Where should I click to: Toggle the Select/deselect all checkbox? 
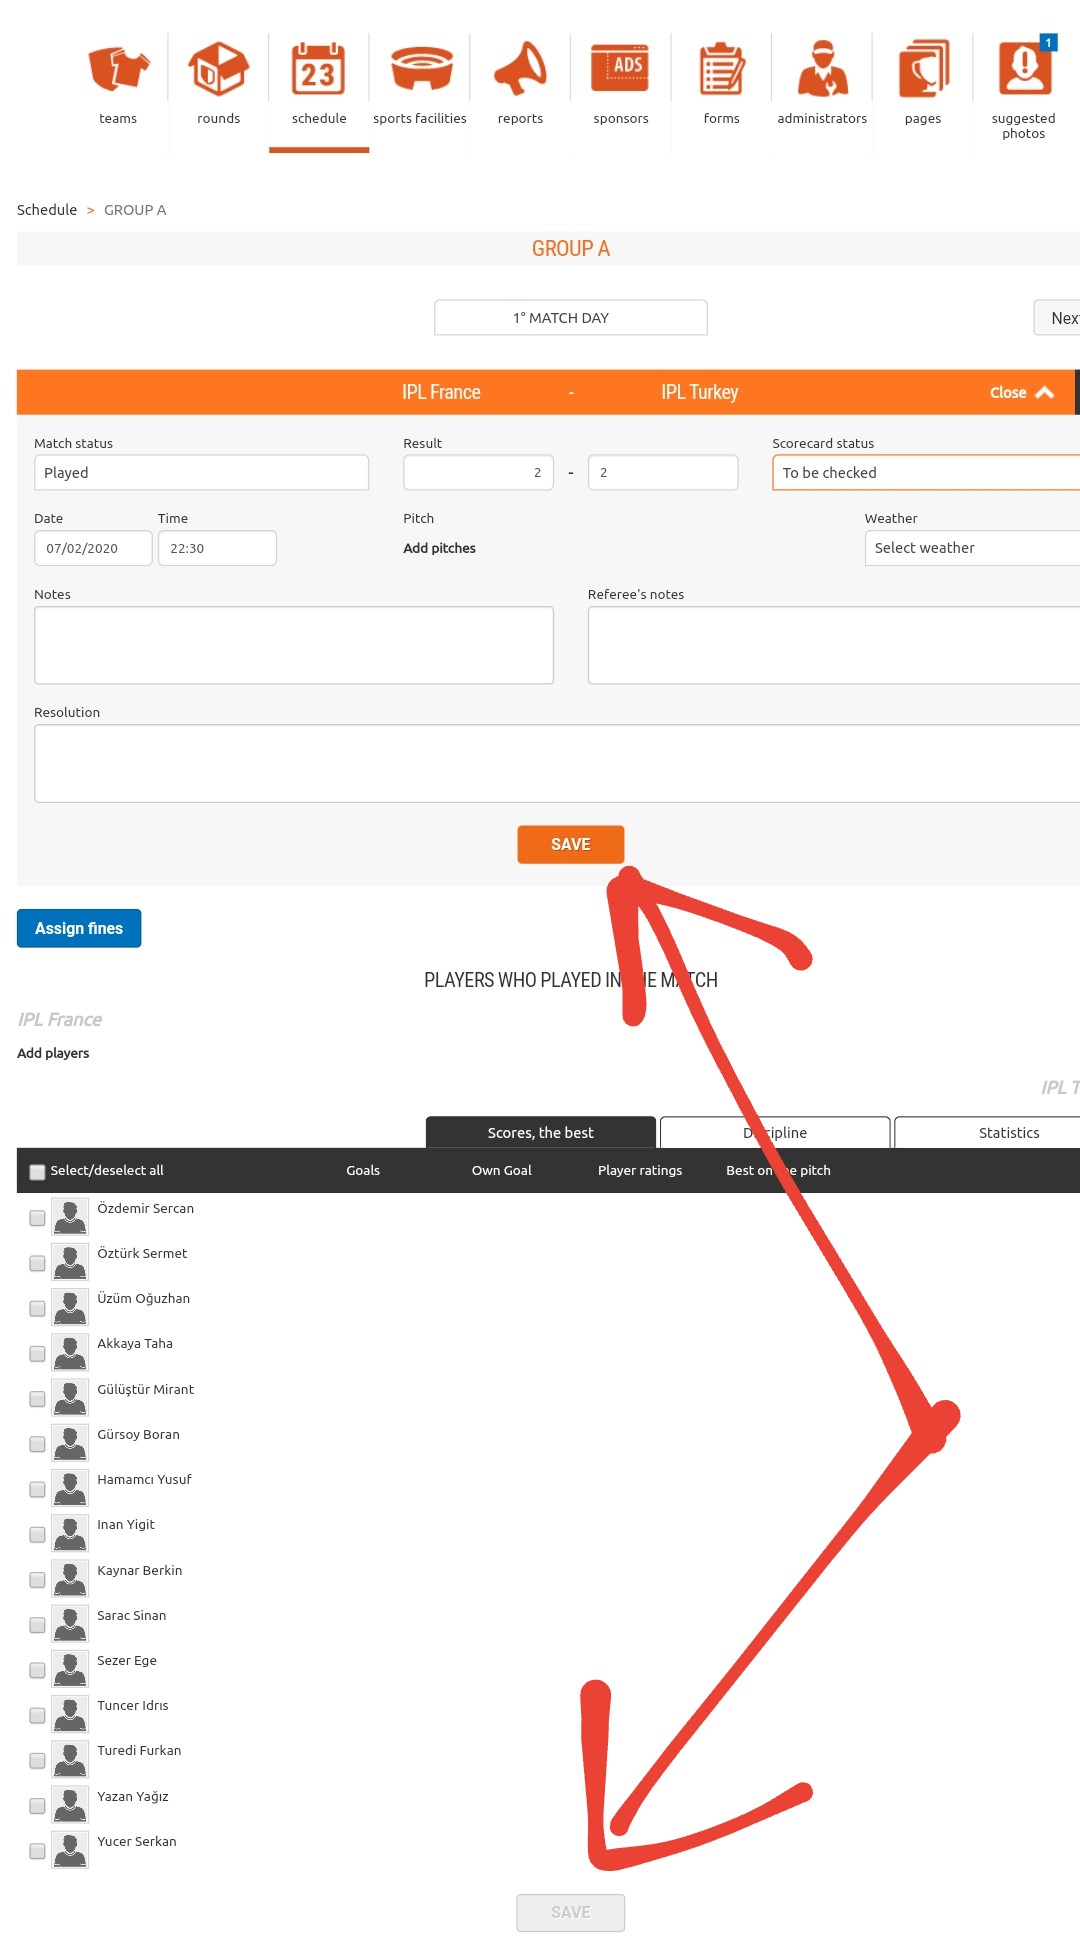click(x=37, y=1172)
